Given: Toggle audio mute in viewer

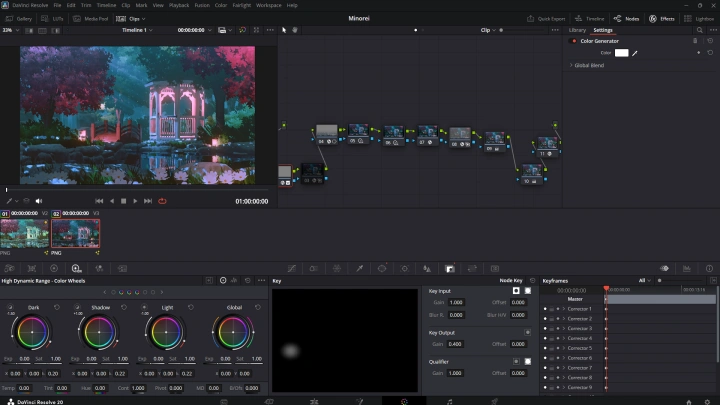Looking at the screenshot, I should pos(39,201).
